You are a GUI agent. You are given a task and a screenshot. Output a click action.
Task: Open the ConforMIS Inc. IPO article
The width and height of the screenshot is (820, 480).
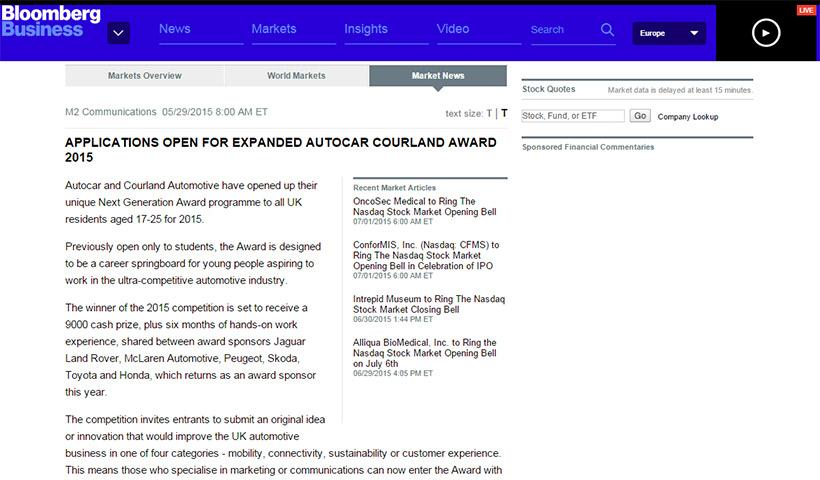tap(426, 255)
